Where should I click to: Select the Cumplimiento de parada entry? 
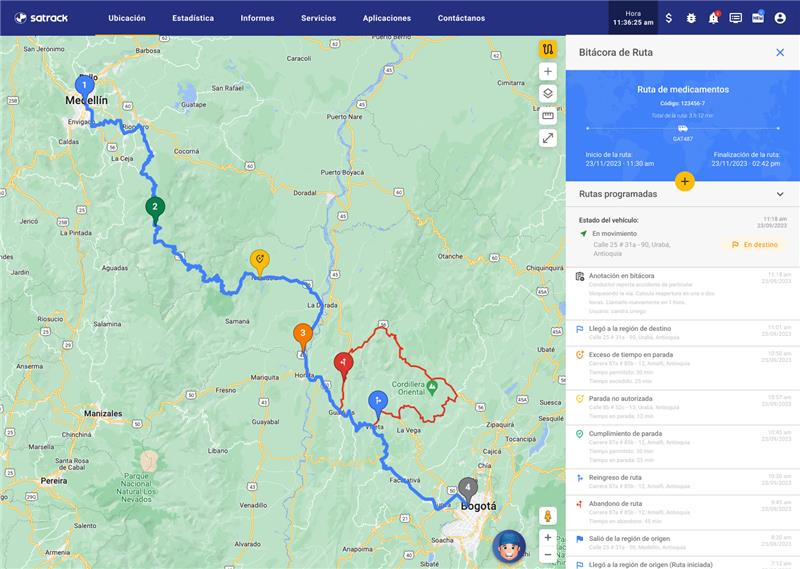click(683, 447)
